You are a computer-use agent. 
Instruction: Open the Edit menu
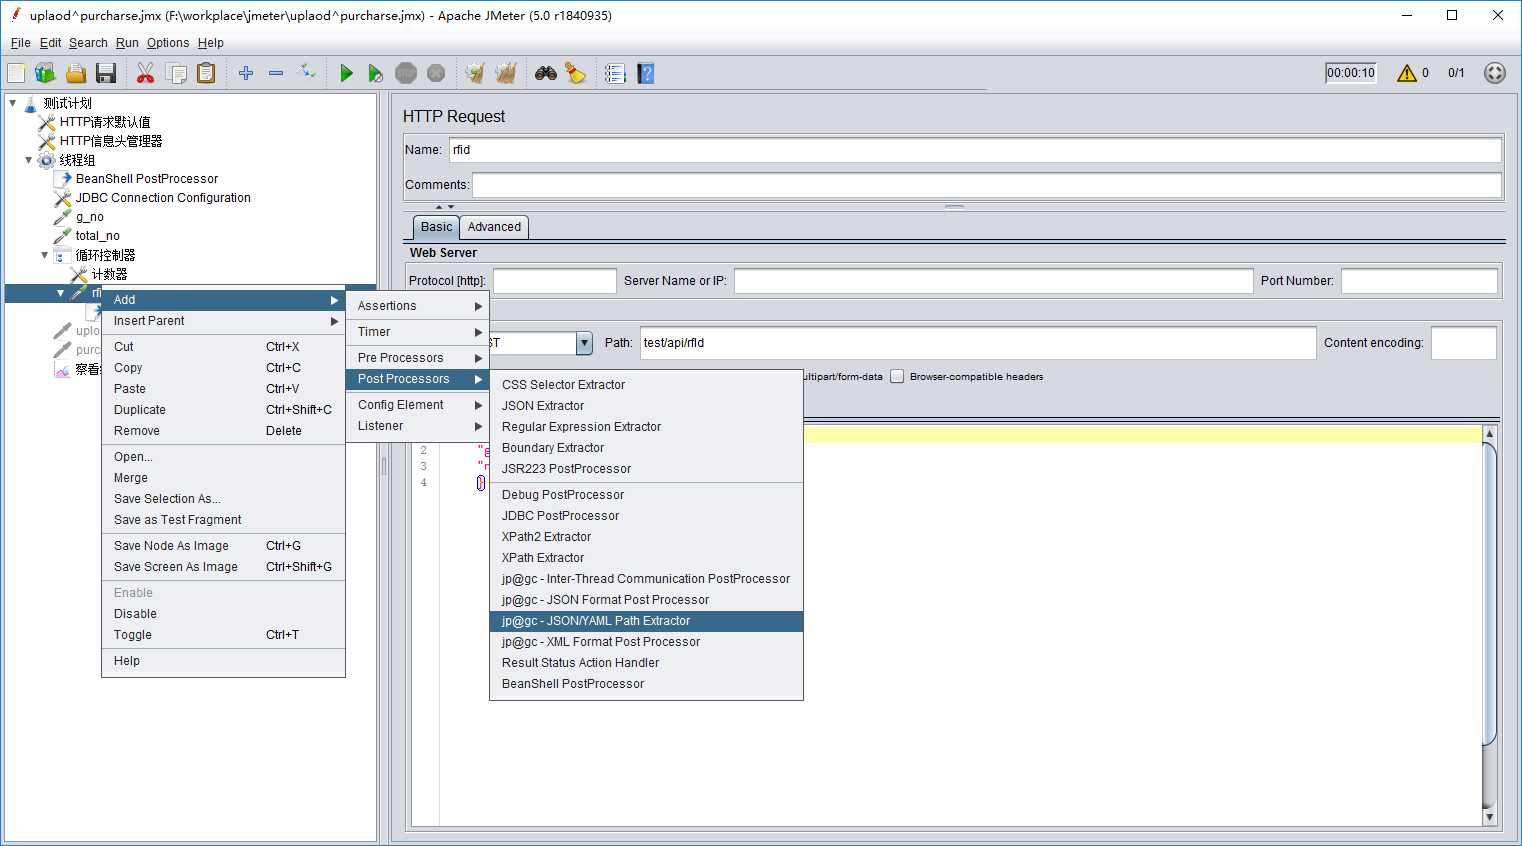coord(50,43)
